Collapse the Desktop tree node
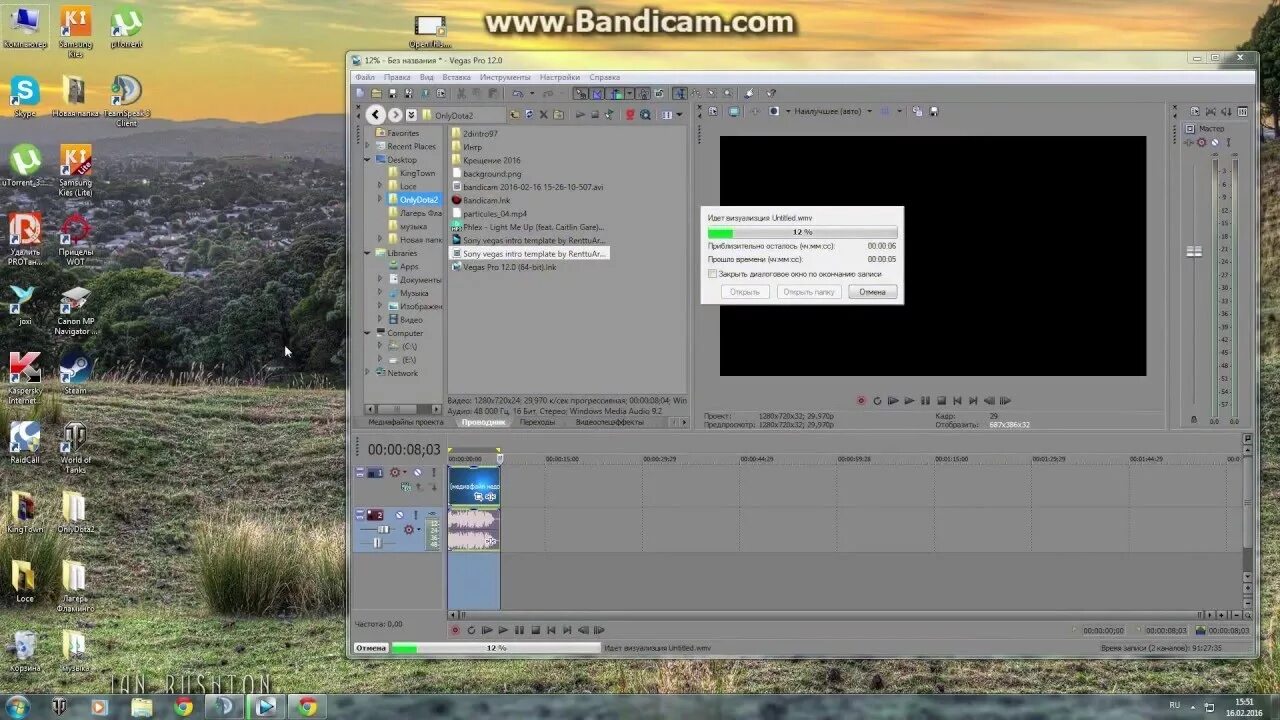 click(367, 160)
